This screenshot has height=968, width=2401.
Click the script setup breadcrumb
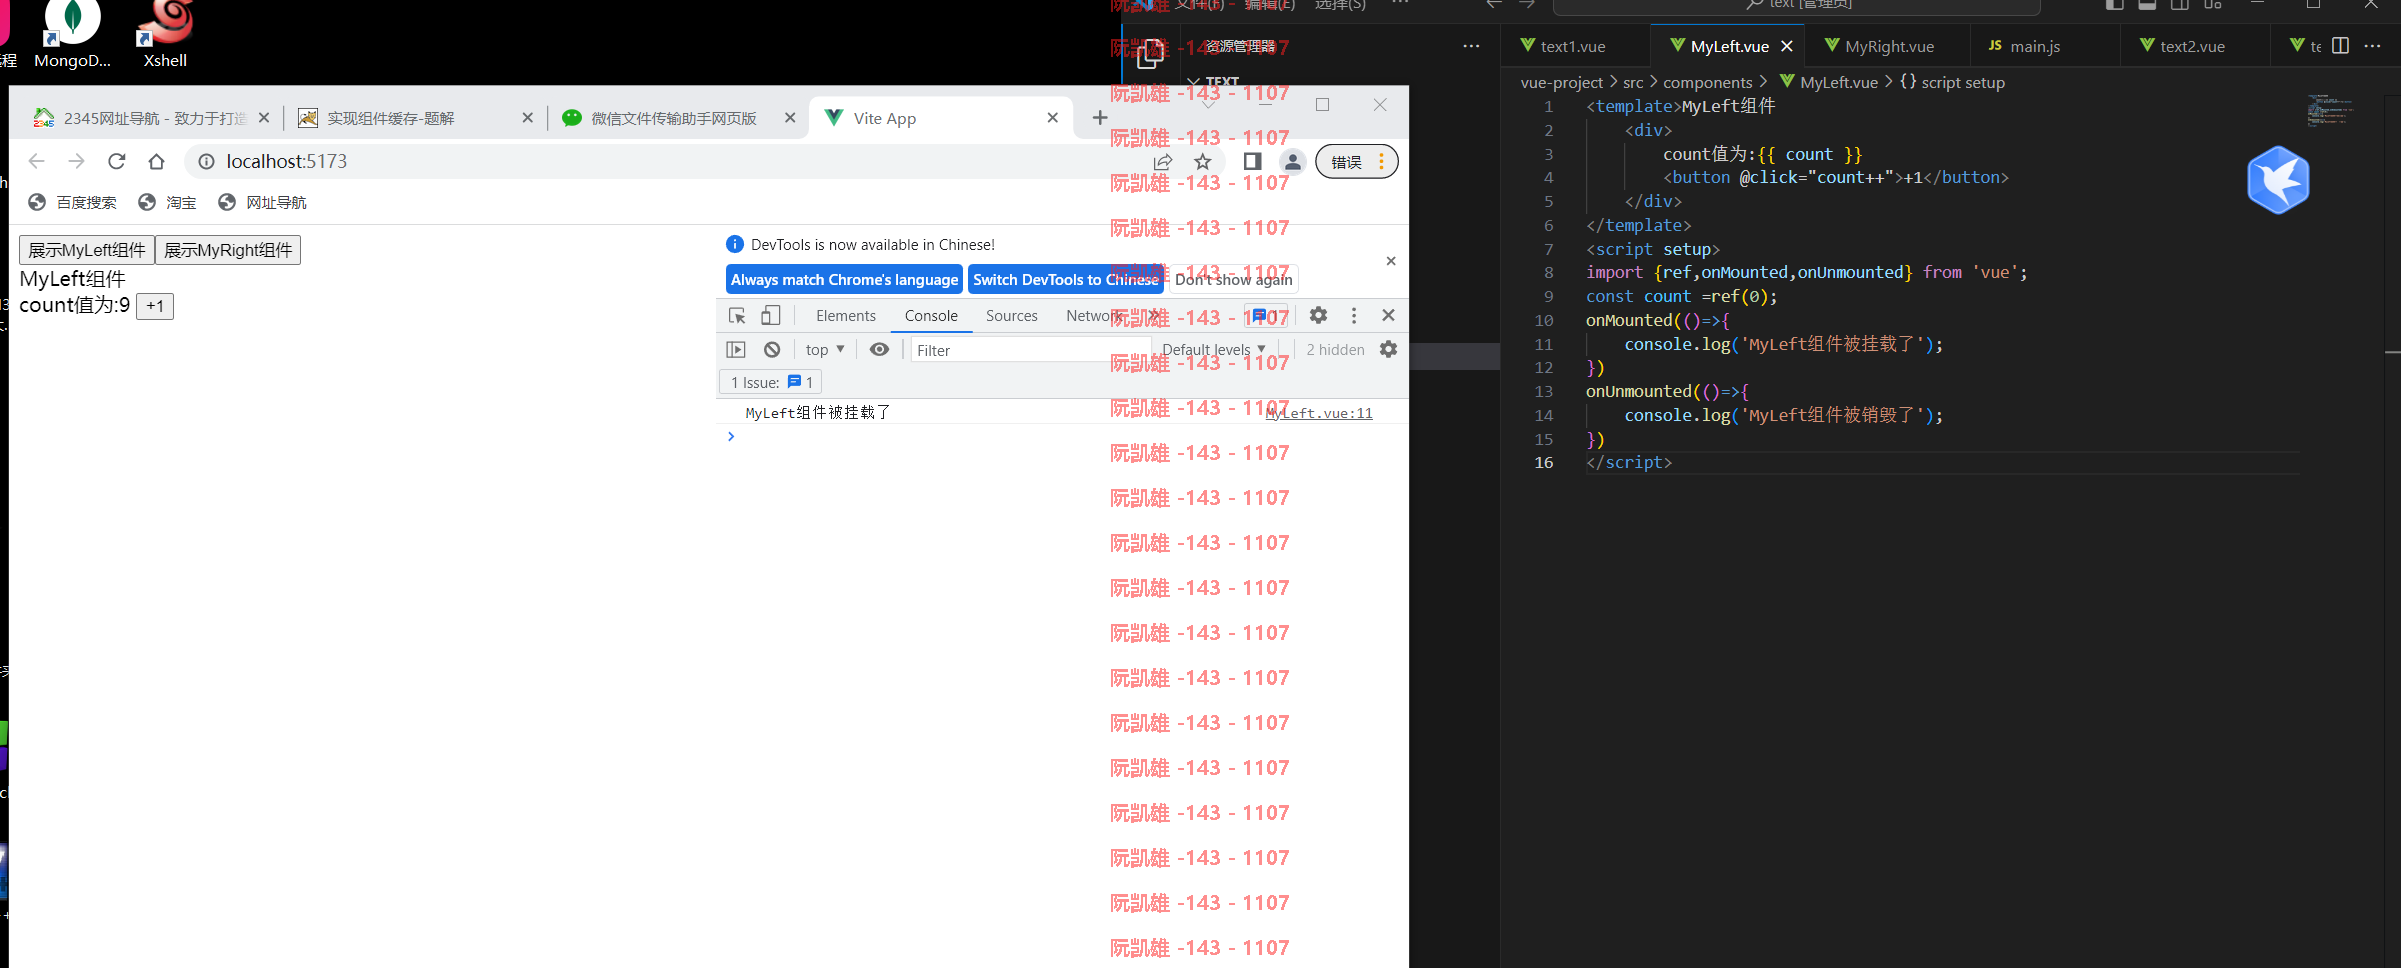click(1952, 82)
